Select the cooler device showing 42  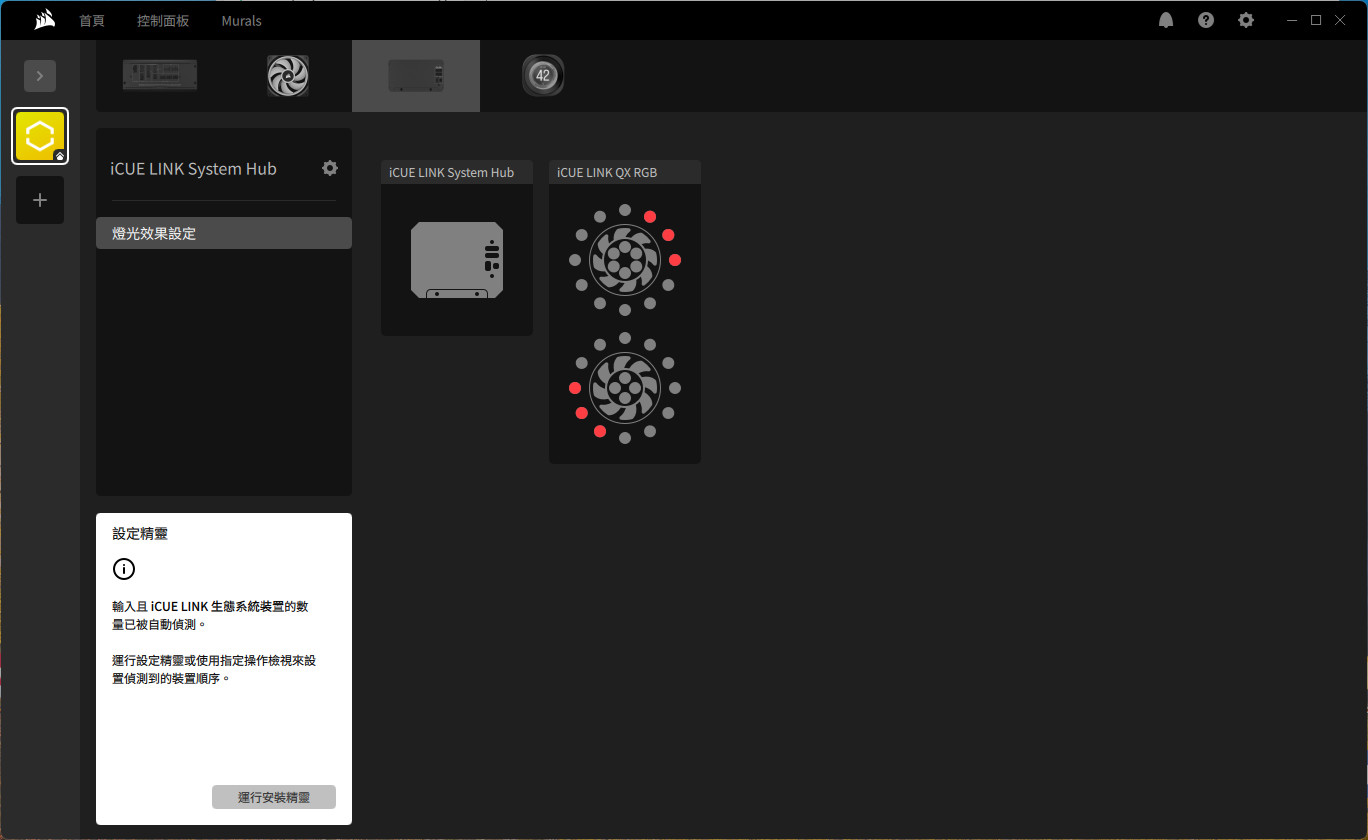543,75
